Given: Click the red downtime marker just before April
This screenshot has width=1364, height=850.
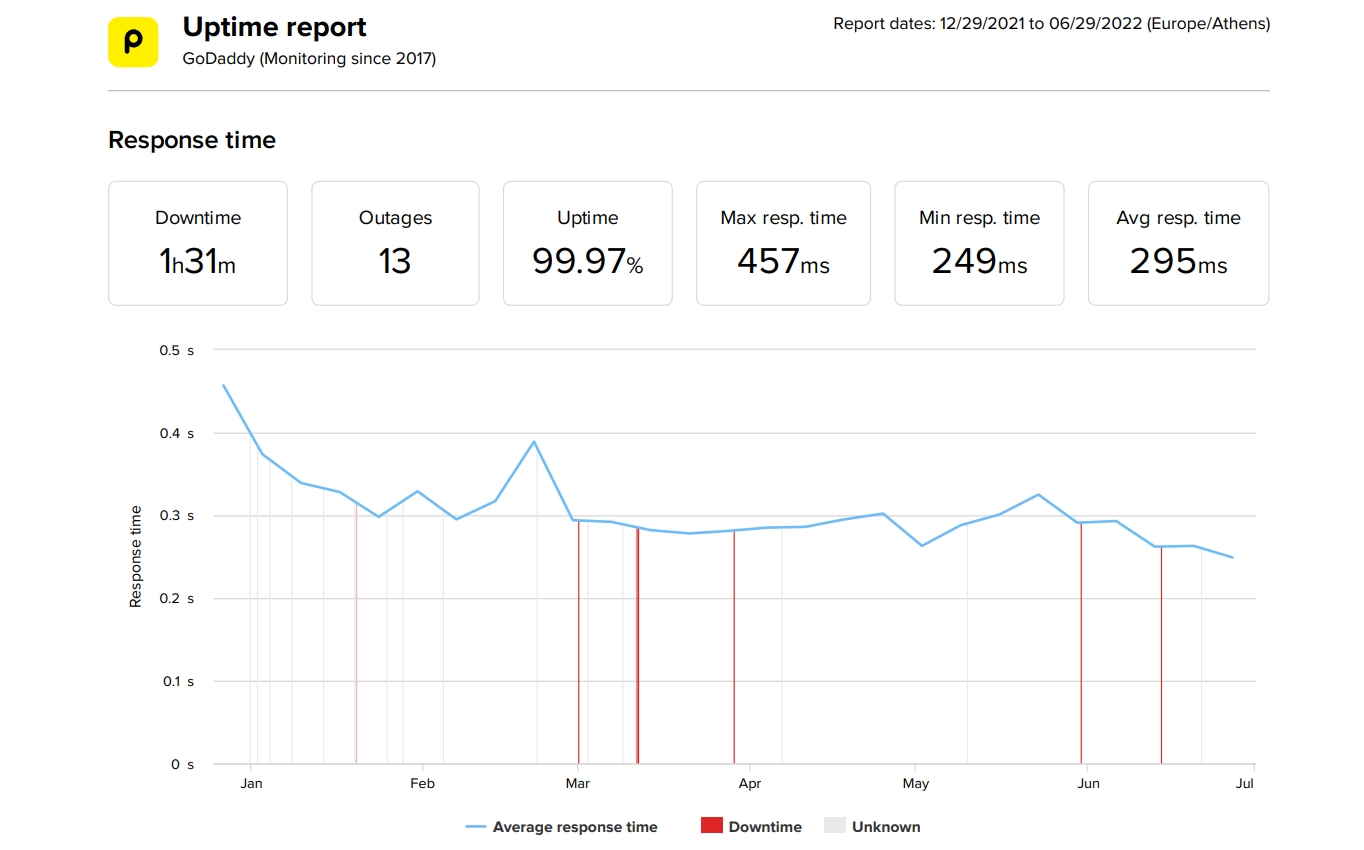Looking at the screenshot, I should point(734,647).
